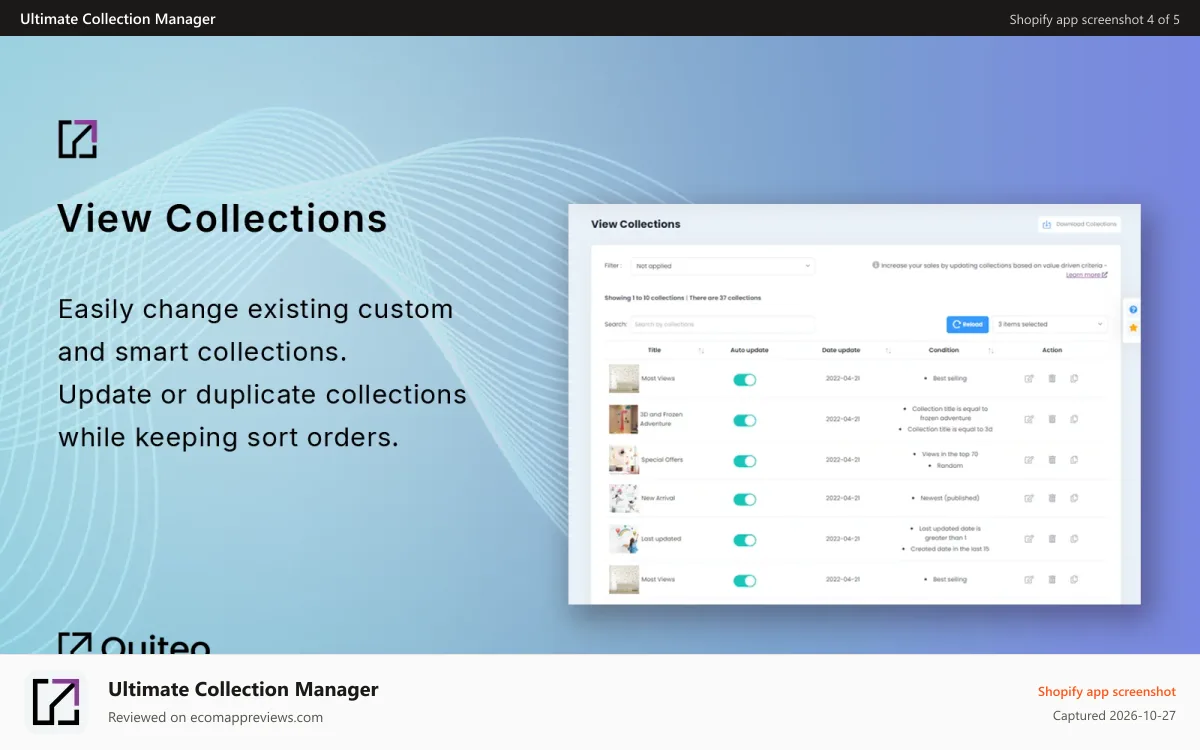Viewport: 1200px width, 750px height.
Task: Duplicate the New Arrival collection
Action: pyautogui.click(x=1074, y=498)
